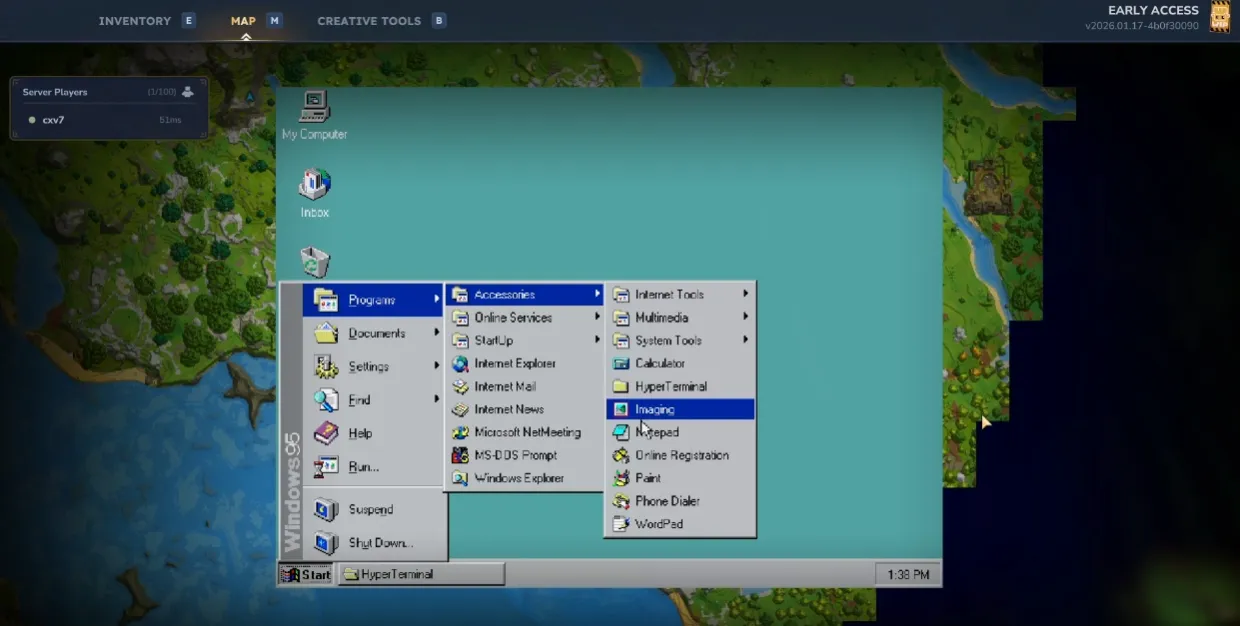Launch WordPad from the Accessories list
Screen dimensions: 1240x626
658,524
